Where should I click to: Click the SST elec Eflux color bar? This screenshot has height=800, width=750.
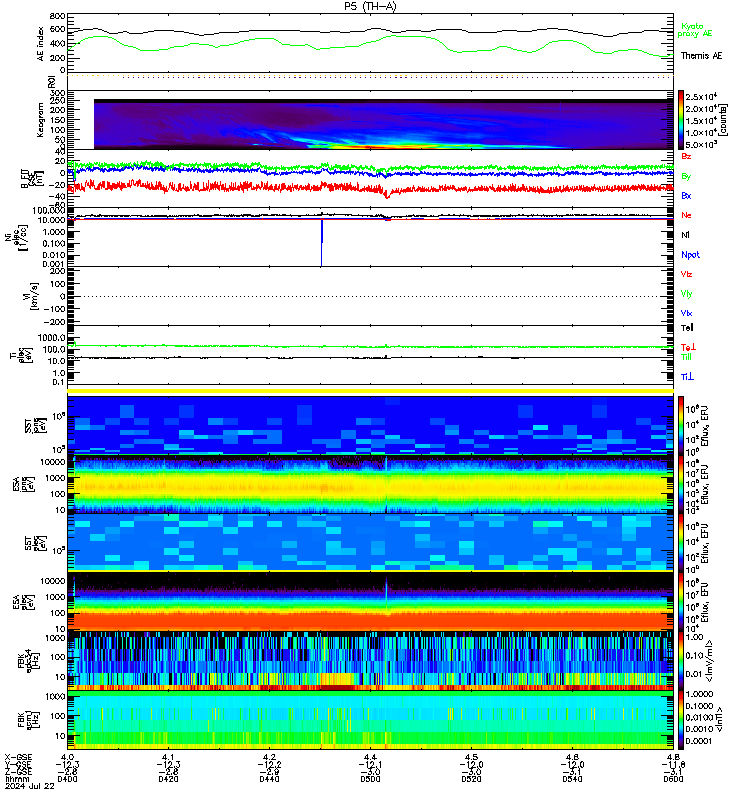click(681, 542)
